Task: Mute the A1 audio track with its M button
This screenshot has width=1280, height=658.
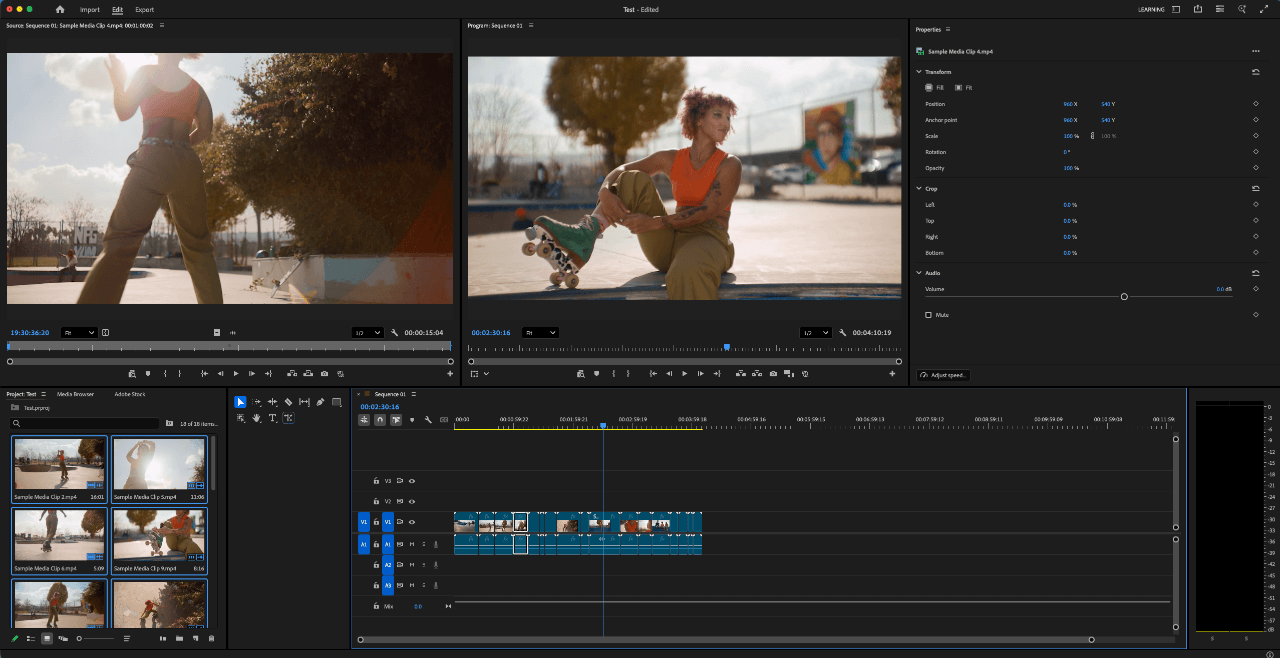Action: tap(412, 544)
